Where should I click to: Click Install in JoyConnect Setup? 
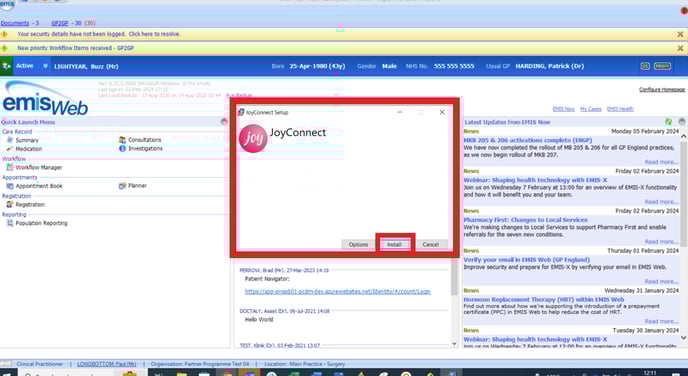click(x=394, y=244)
